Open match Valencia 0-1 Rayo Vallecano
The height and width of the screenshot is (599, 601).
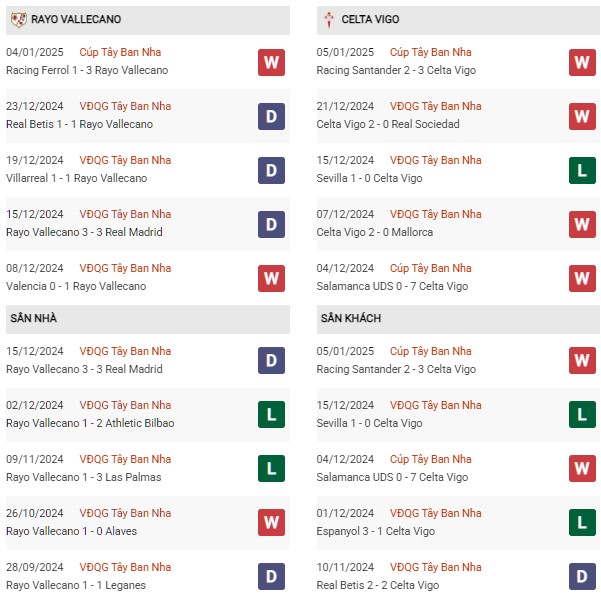(x=76, y=286)
